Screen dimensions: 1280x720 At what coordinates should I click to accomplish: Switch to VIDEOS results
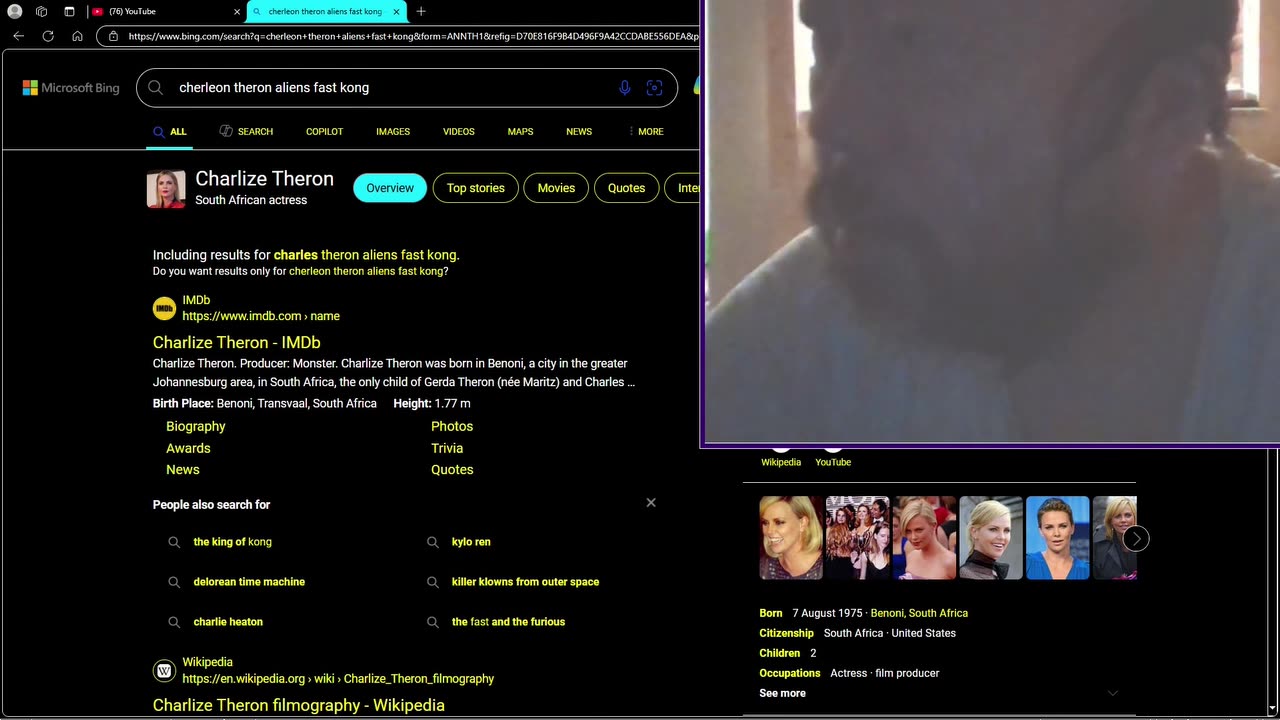click(459, 132)
